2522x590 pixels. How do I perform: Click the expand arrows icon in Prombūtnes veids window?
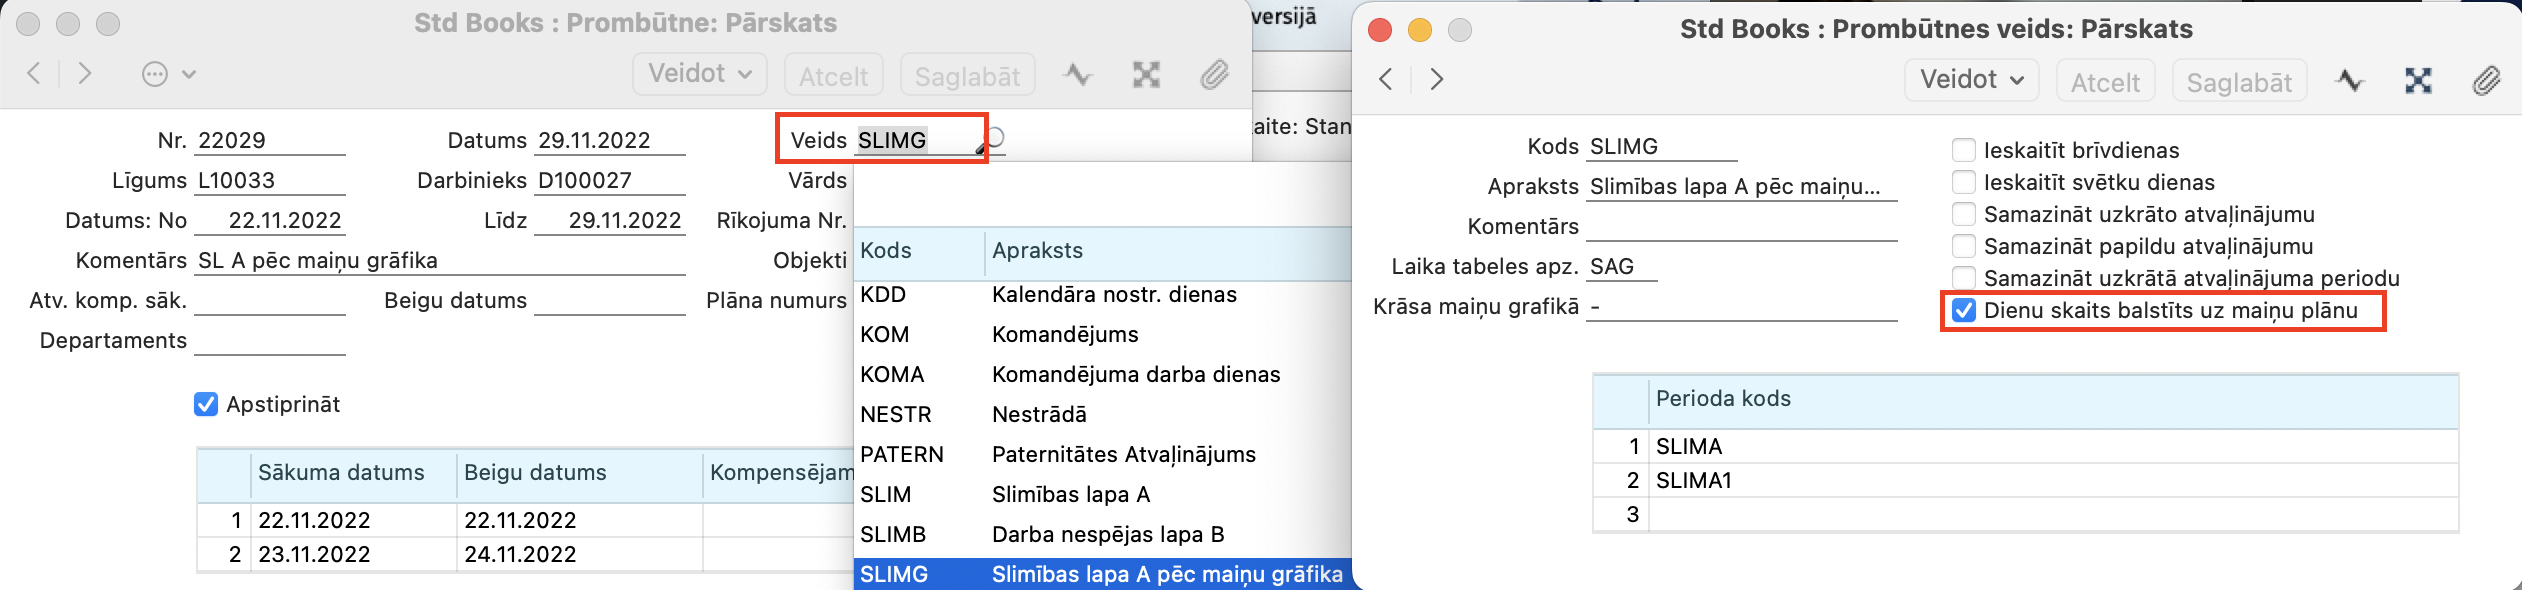(2418, 80)
